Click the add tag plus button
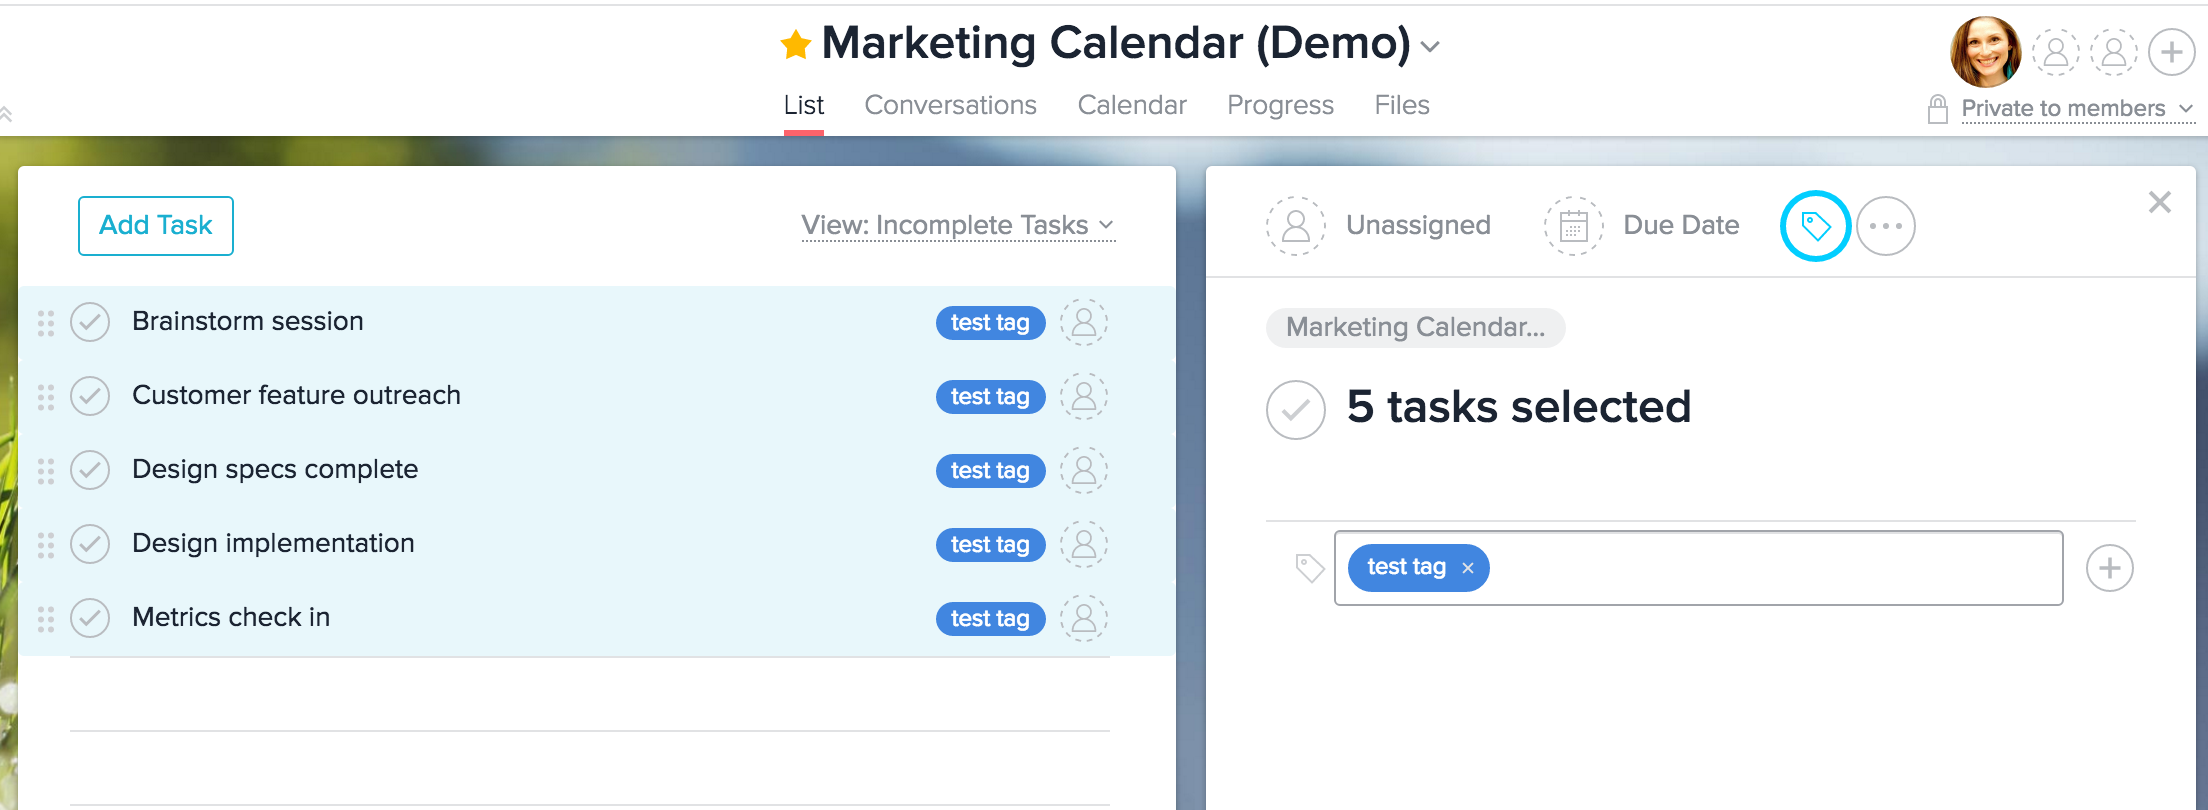 click(2109, 568)
